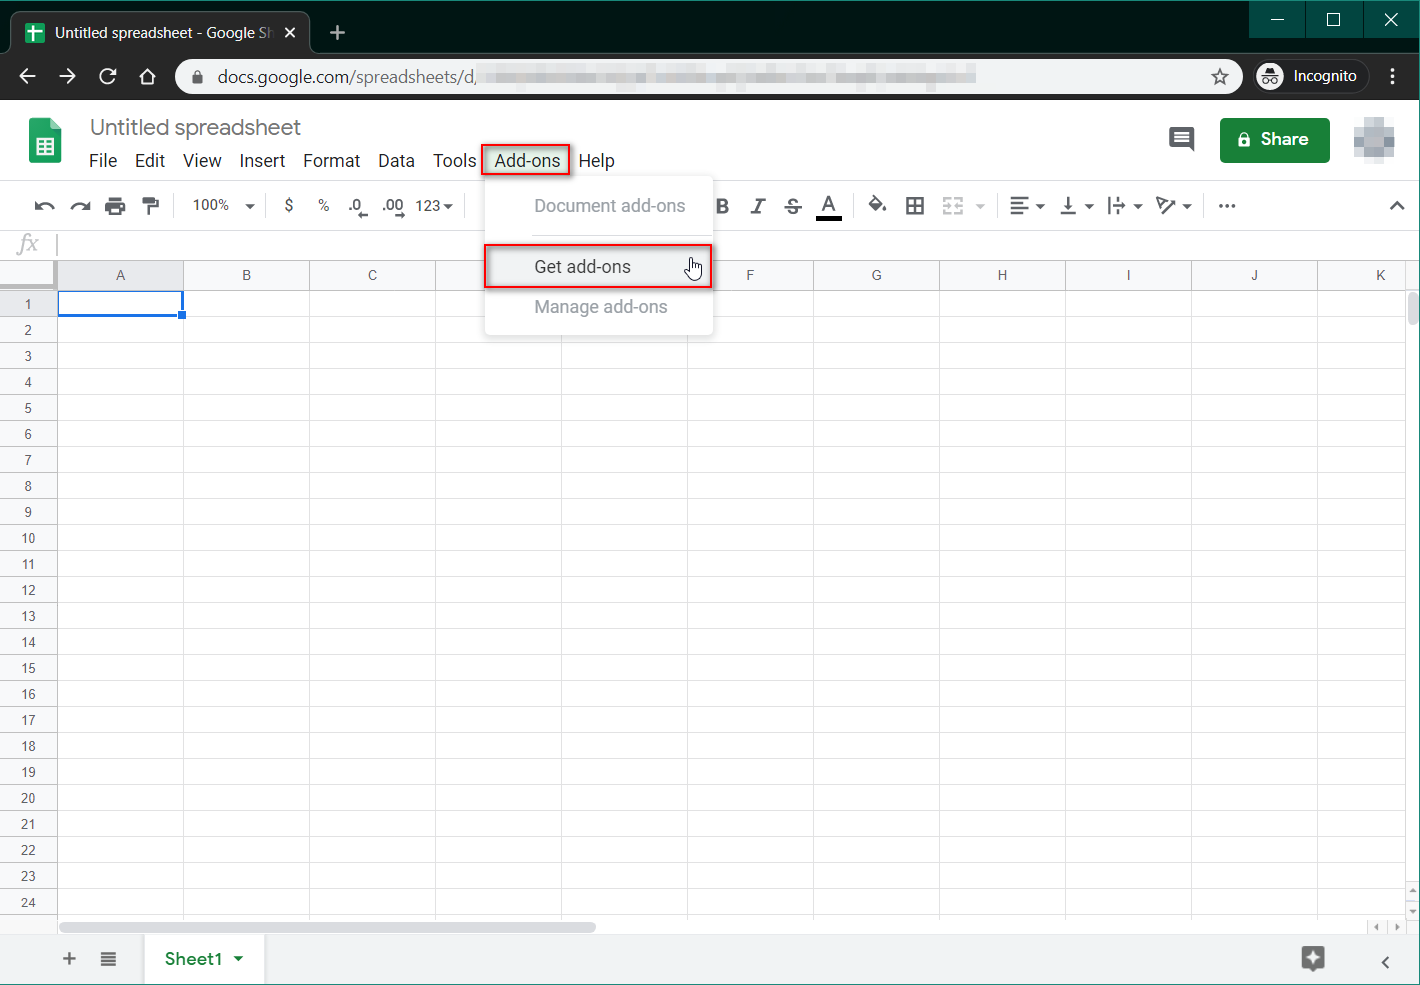The image size is (1420, 985).
Task: Toggle italic formatting
Action: [758, 205]
